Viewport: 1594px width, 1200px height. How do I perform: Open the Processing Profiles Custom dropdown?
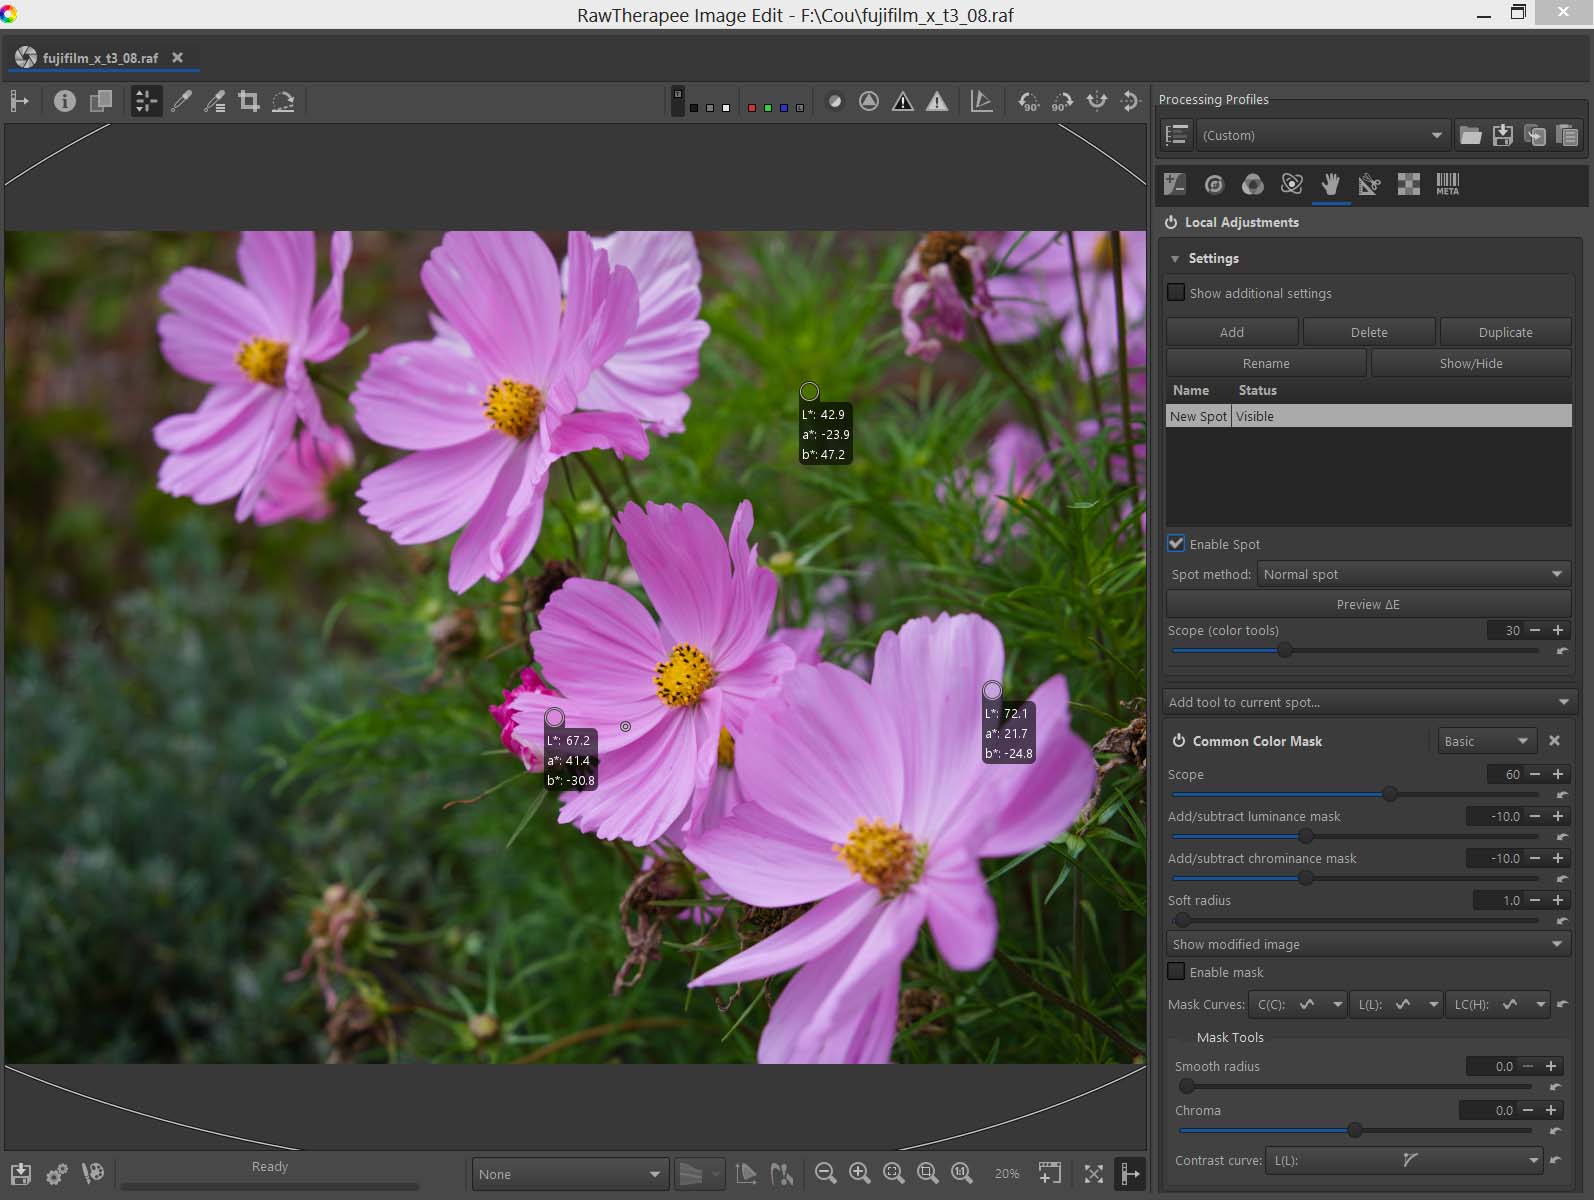click(1321, 136)
